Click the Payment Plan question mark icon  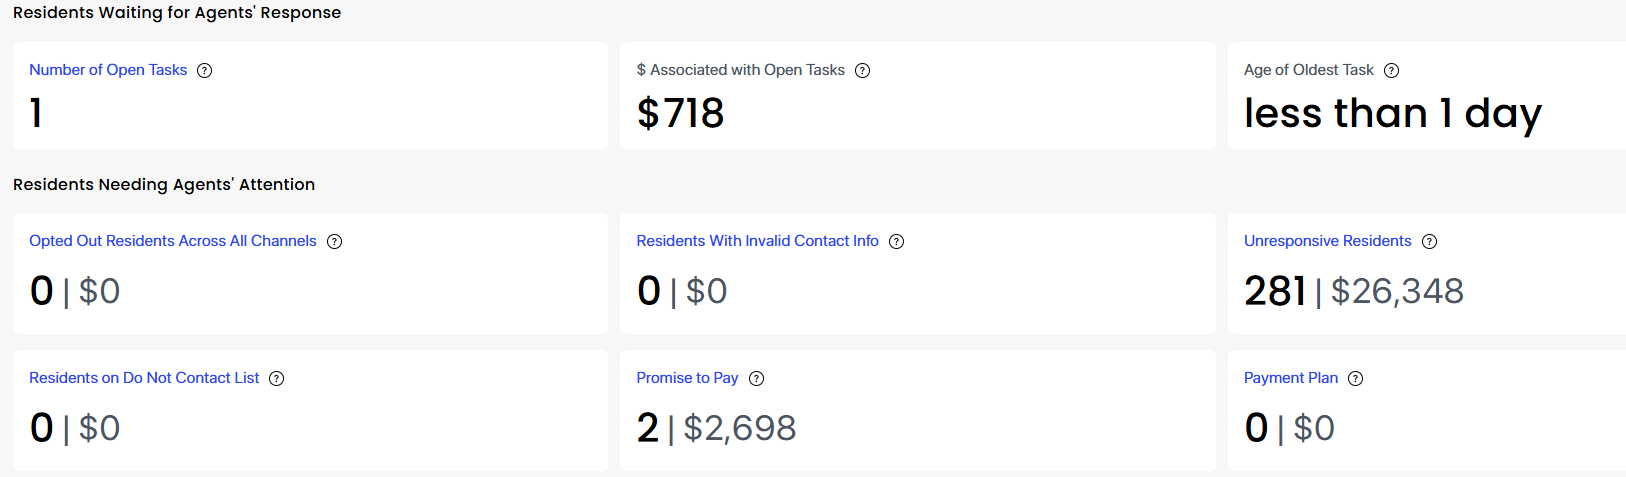(x=1356, y=378)
